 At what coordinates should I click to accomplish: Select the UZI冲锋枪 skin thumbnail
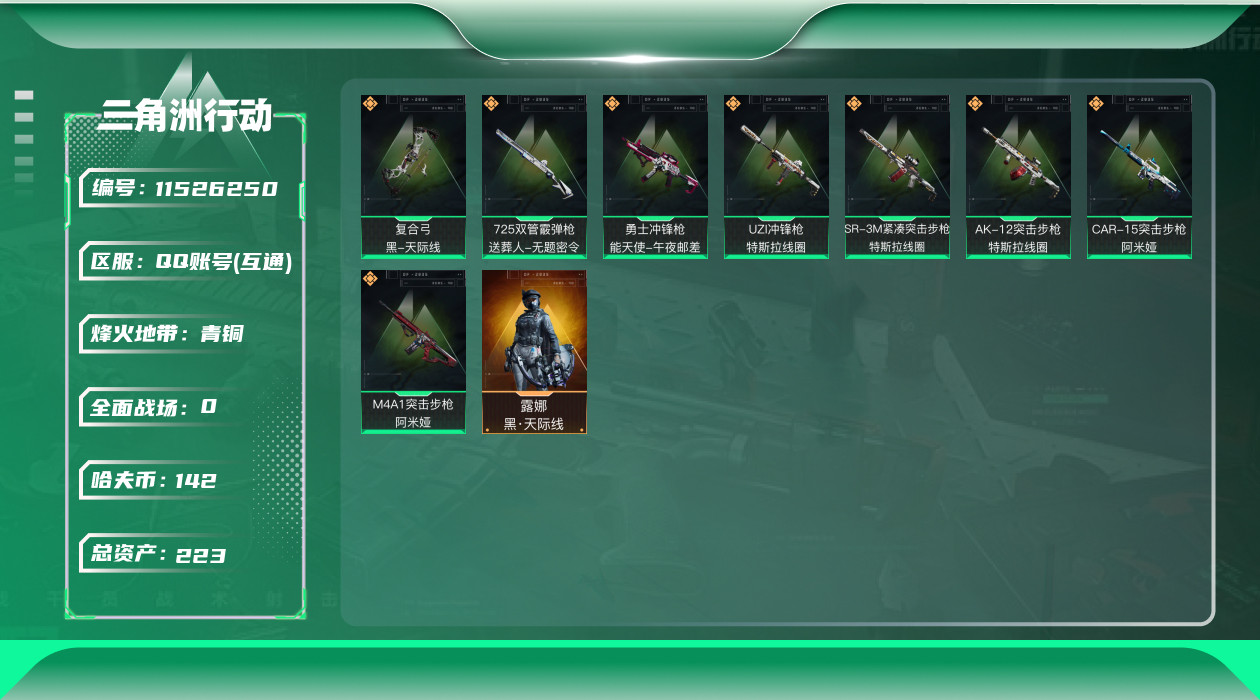[776, 177]
